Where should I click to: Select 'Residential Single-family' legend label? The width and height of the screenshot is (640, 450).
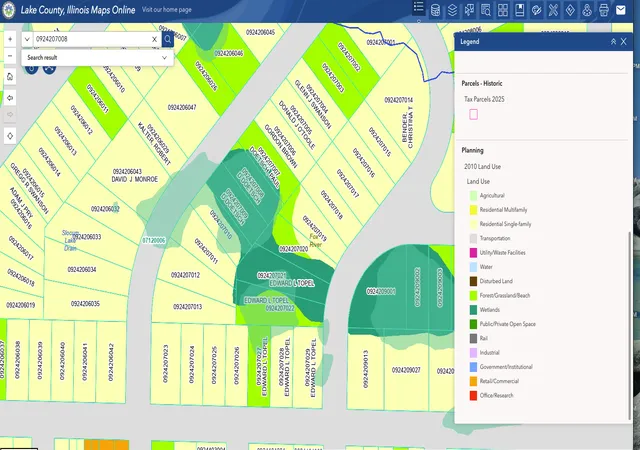[505, 224]
